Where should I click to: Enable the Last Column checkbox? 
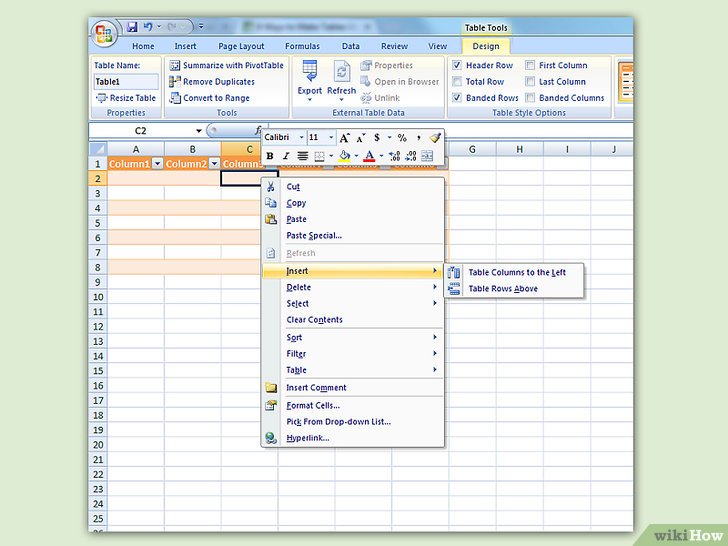[x=530, y=82]
